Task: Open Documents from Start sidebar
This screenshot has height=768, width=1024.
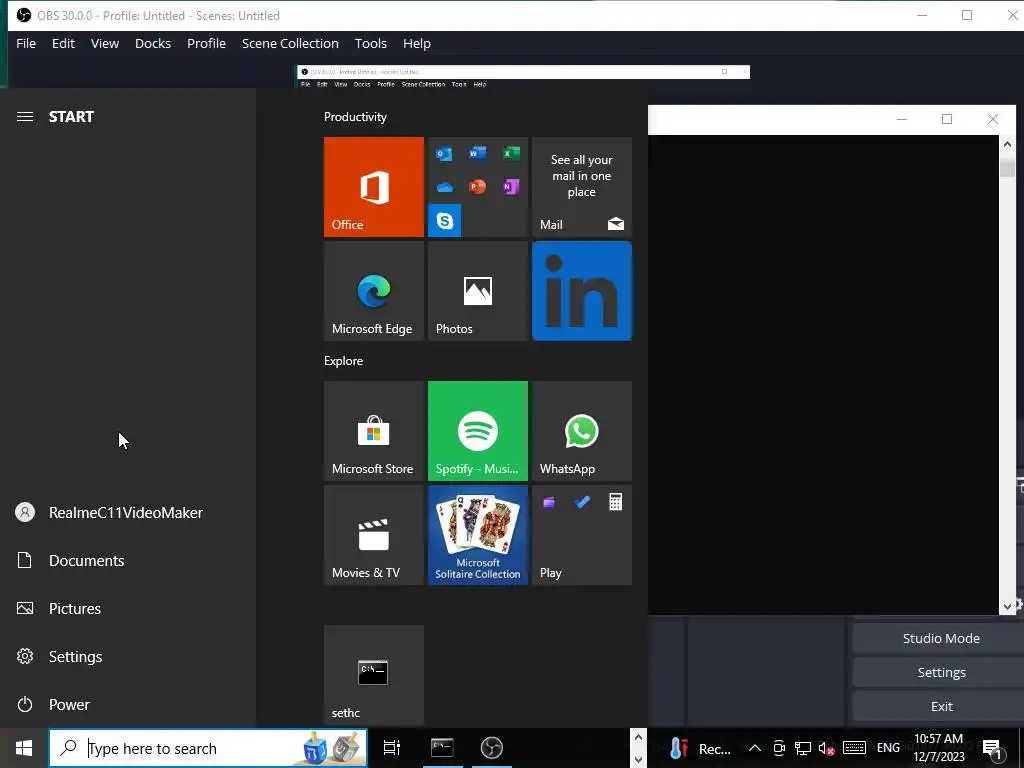Action: [127, 560]
